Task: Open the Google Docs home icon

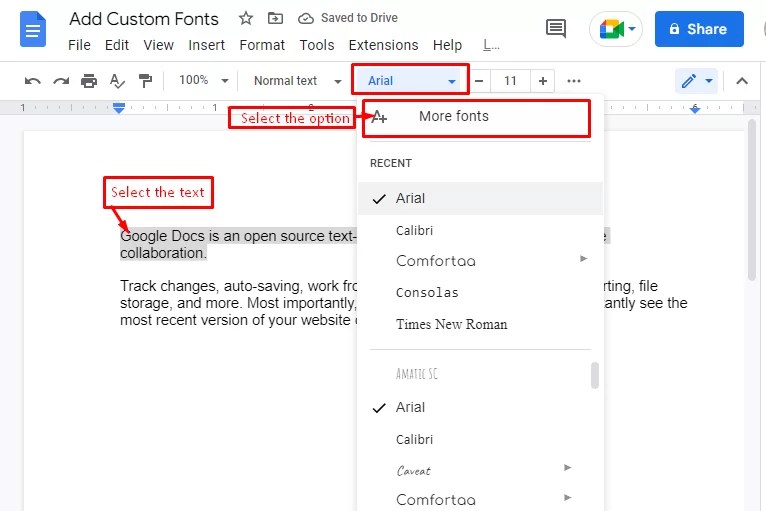Action: (x=33, y=30)
